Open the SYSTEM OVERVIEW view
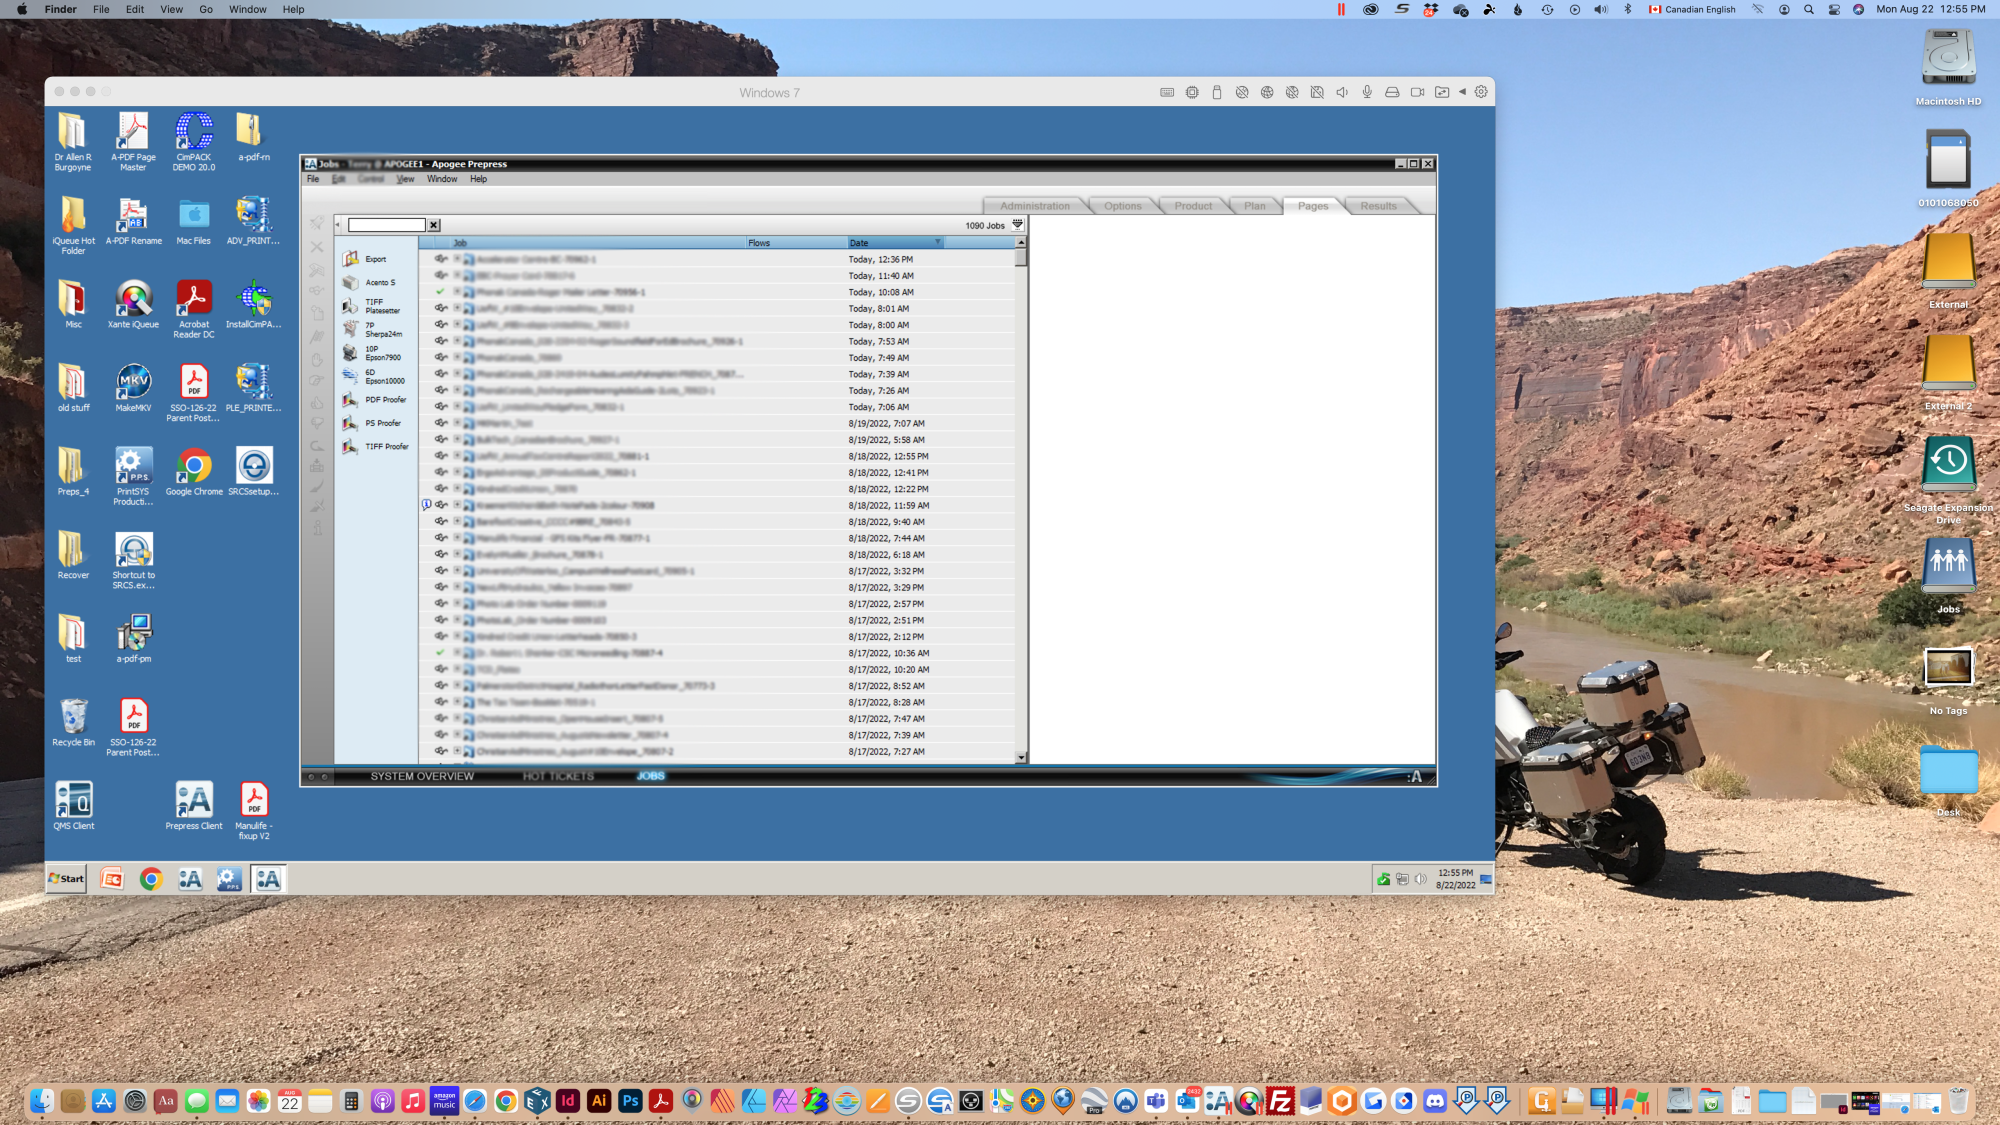The width and height of the screenshot is (2000, 1125). tap(422, 776)
